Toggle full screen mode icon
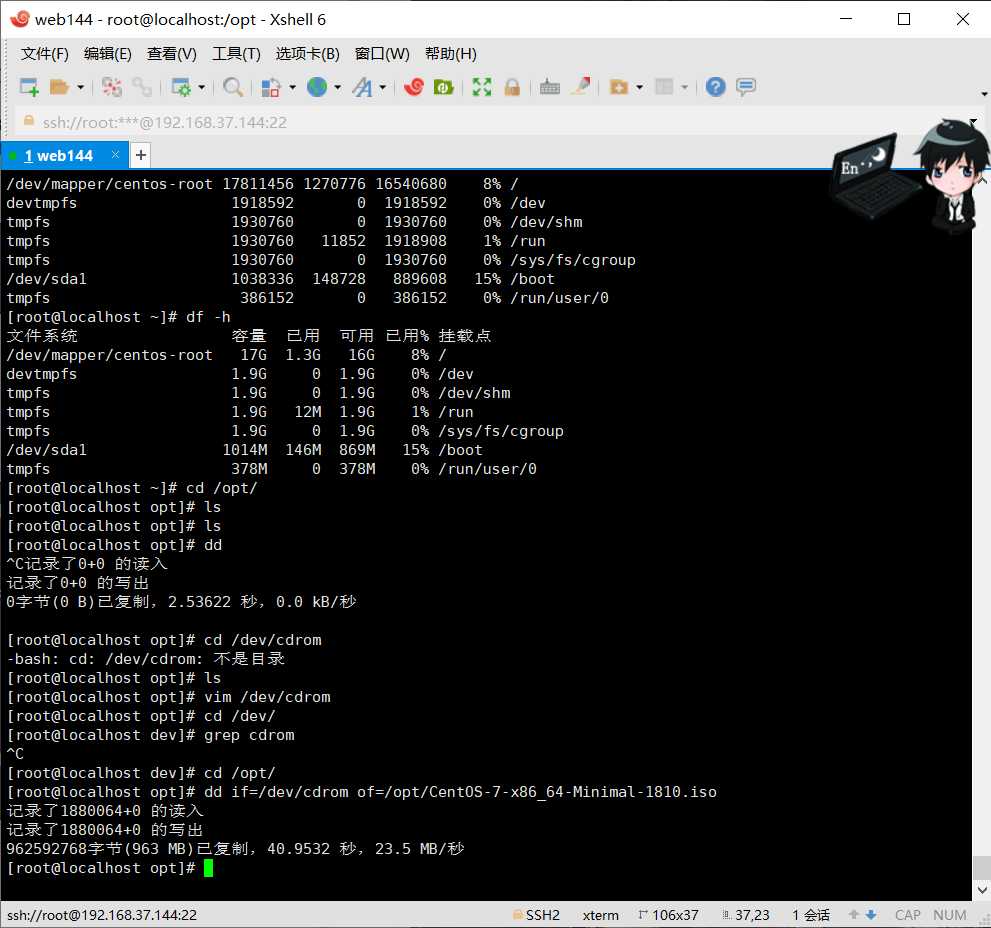This screenshot has width=991, height=928. coord(482,87)
